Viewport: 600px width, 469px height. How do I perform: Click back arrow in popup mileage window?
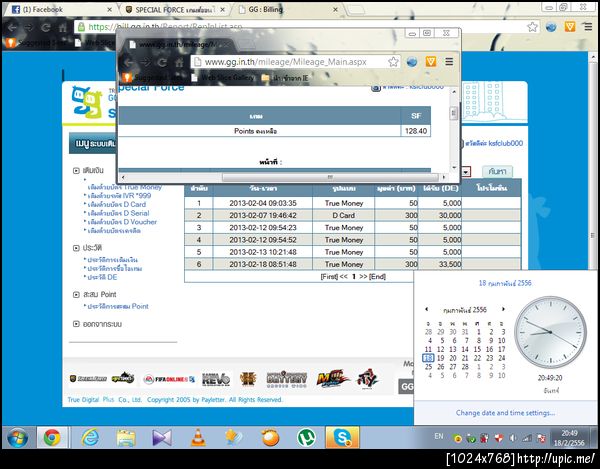(129, 62)
